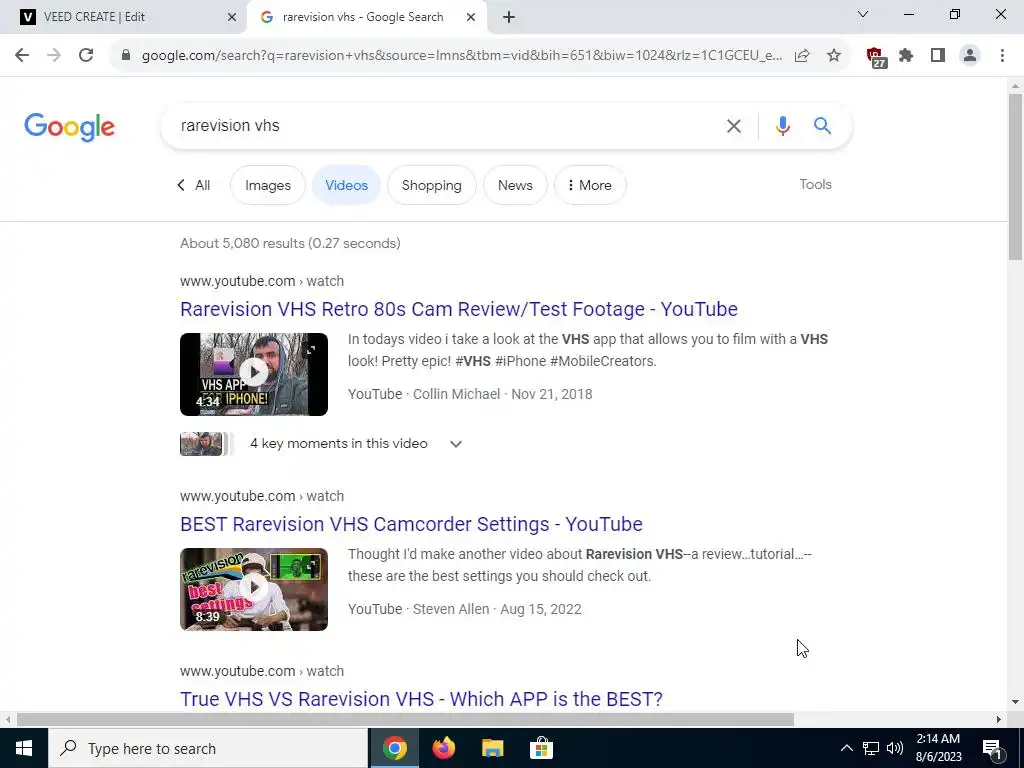1024x768 pixels.
Task: Open a new browser tab
Action: point(509,17)
